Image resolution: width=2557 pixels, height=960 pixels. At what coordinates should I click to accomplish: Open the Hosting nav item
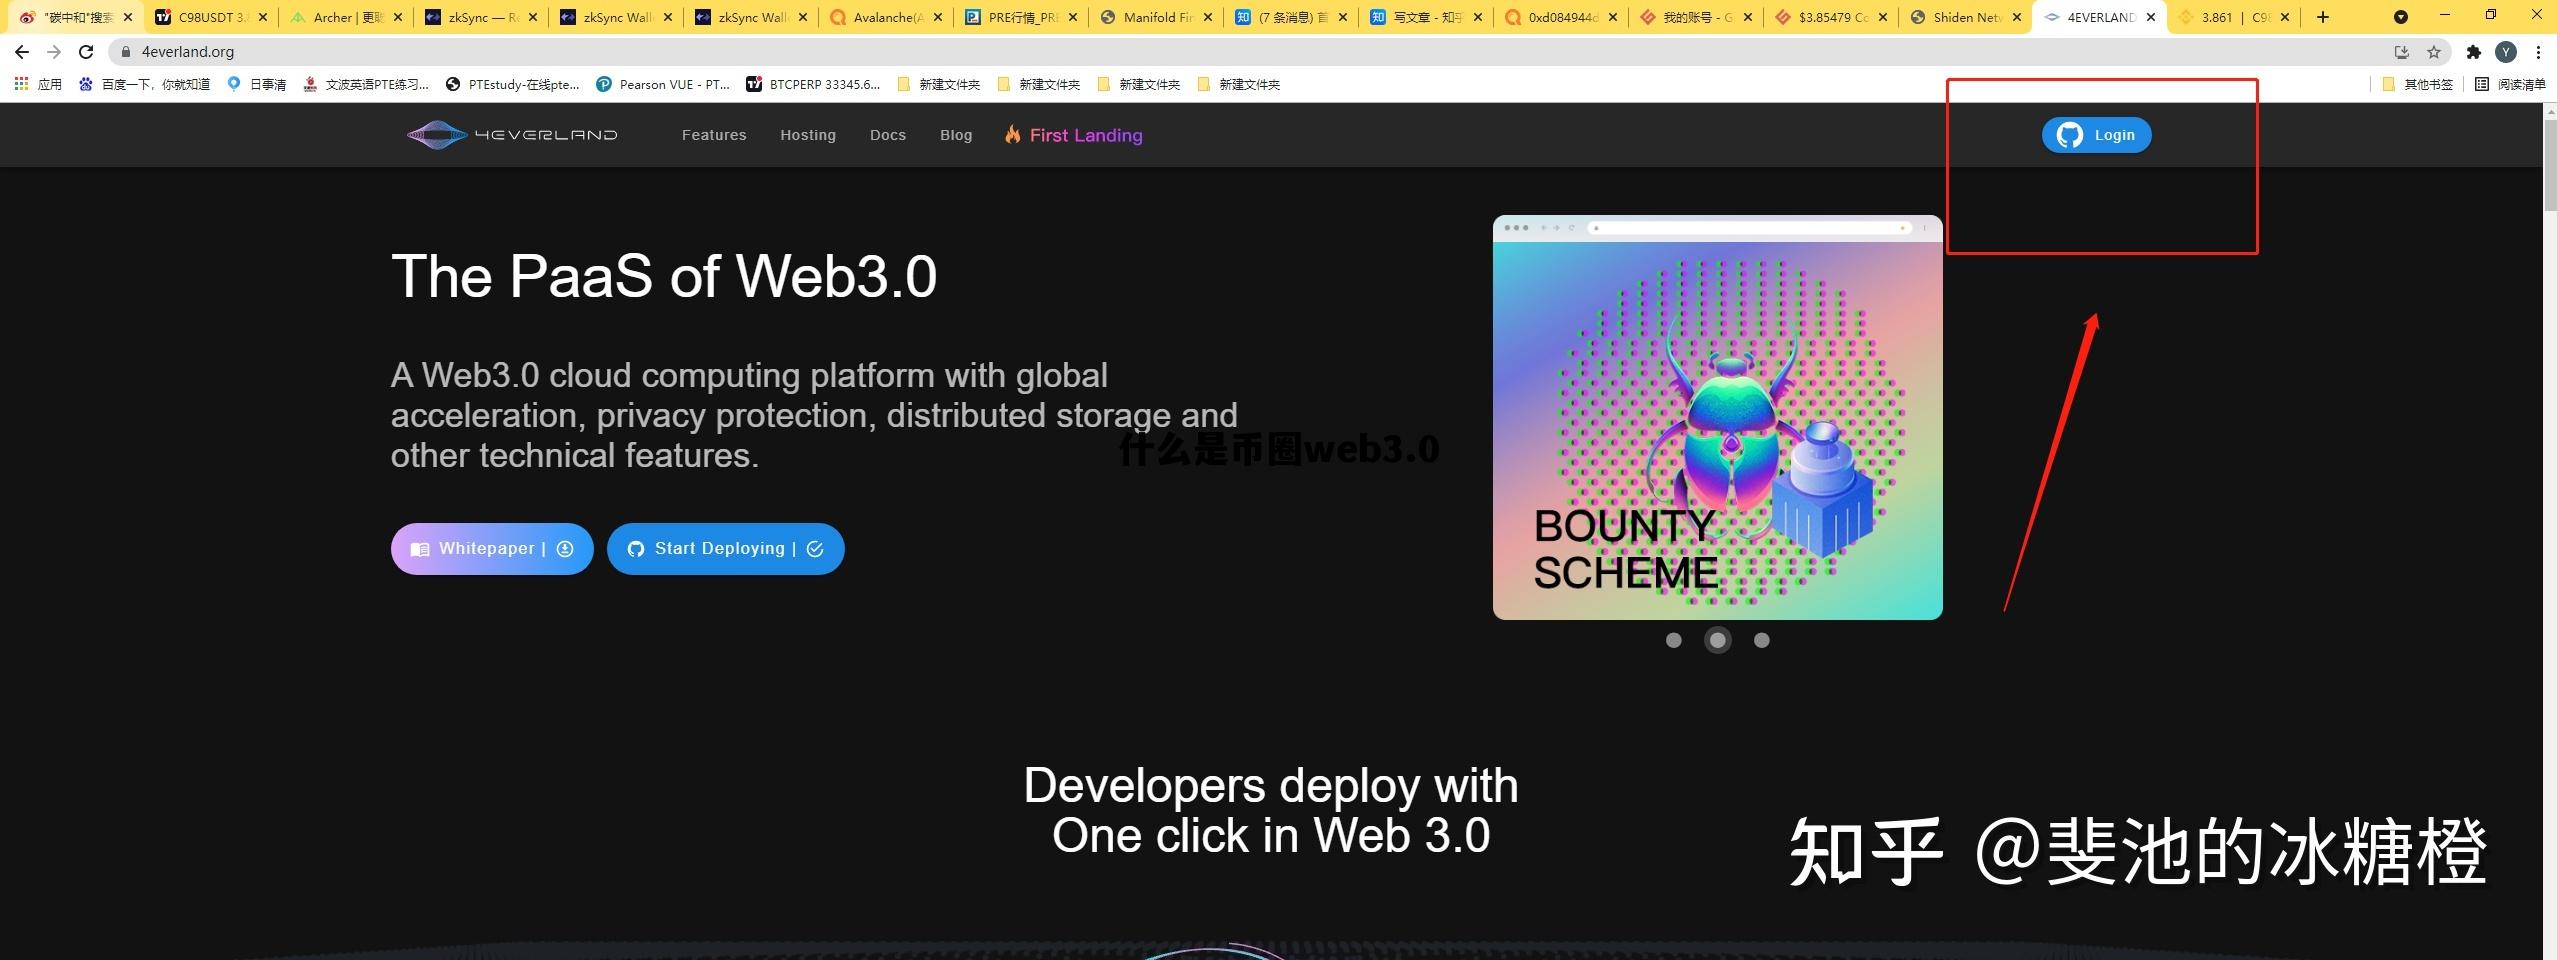tap(808, 135)
